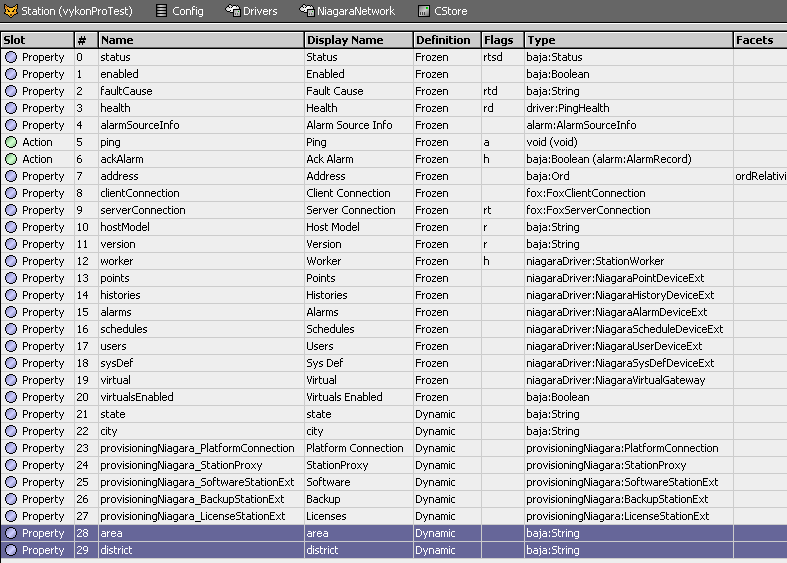Click the green Action icon for ackAlarm
The height and width of the screenshot is (563, 787).
click(11, 159)
